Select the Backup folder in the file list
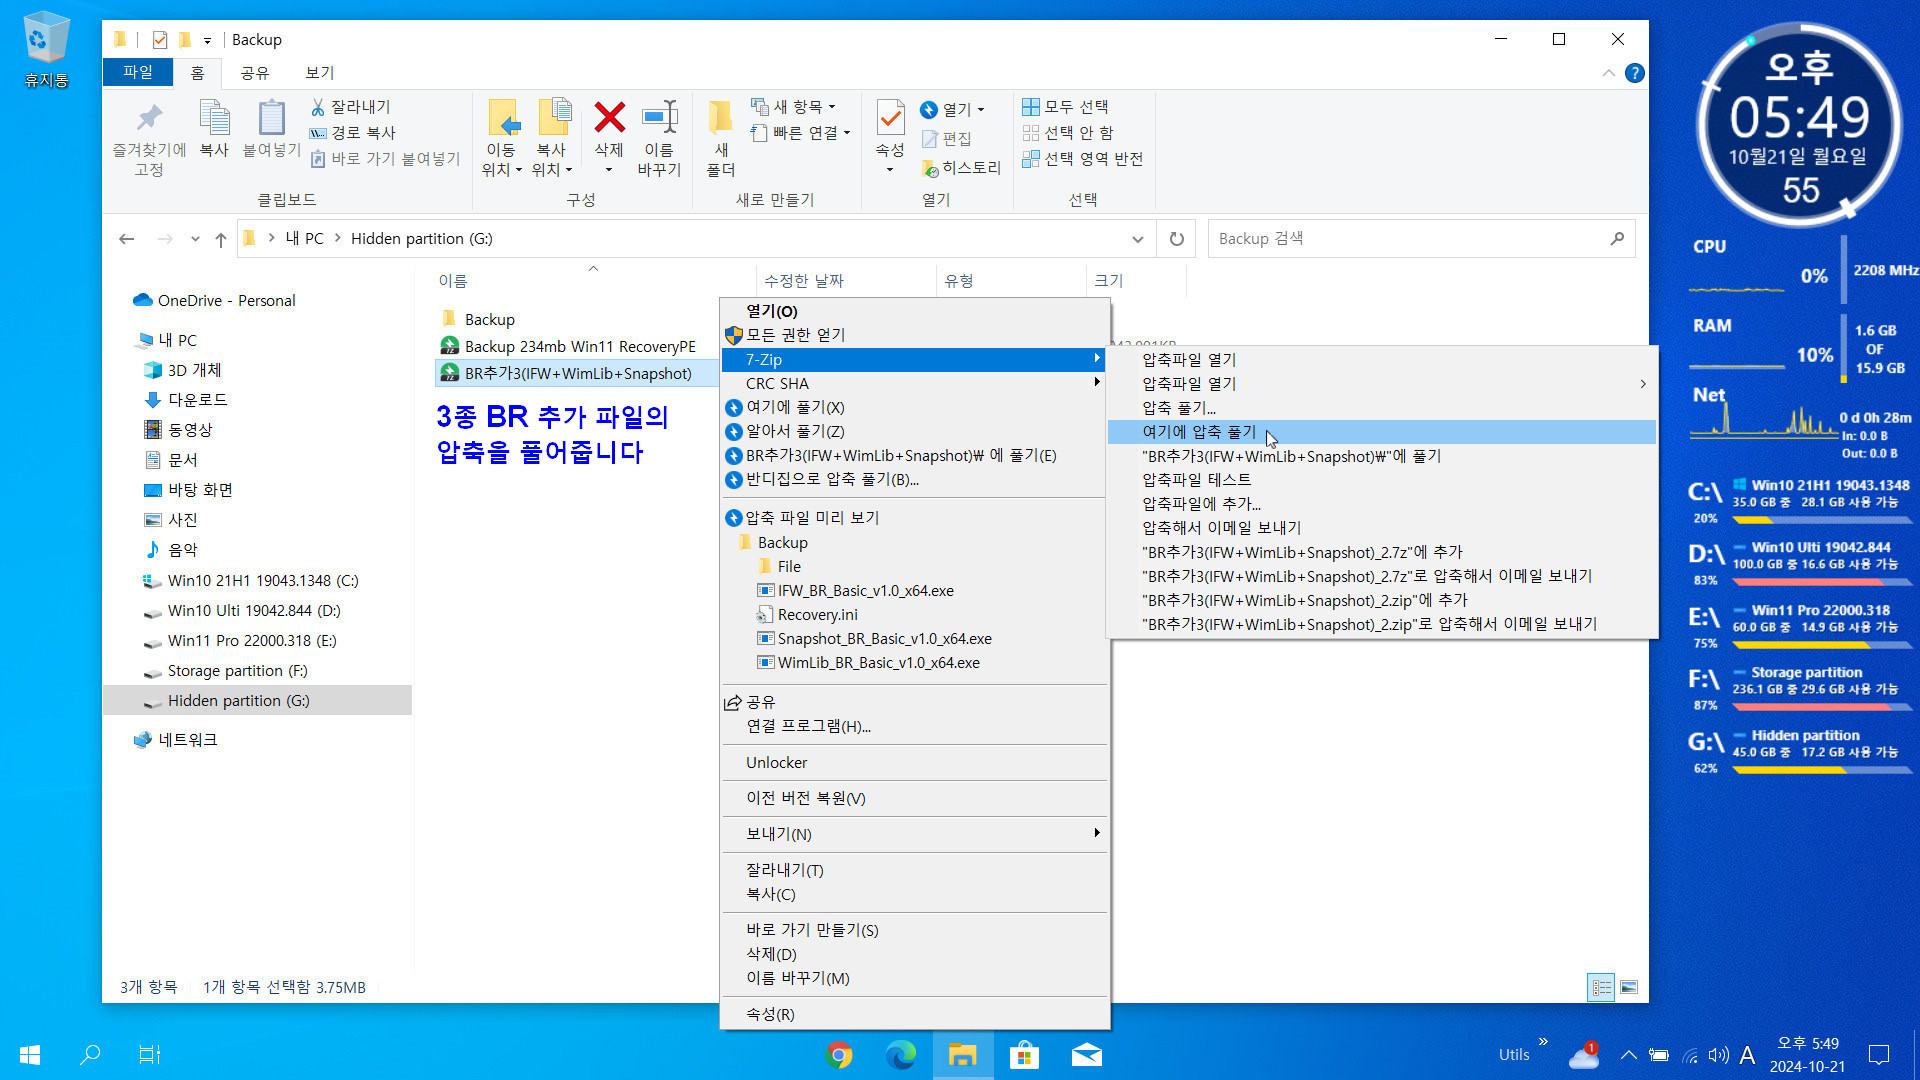The width and height of the screenshot is (1920, 1080). [490, 320]
